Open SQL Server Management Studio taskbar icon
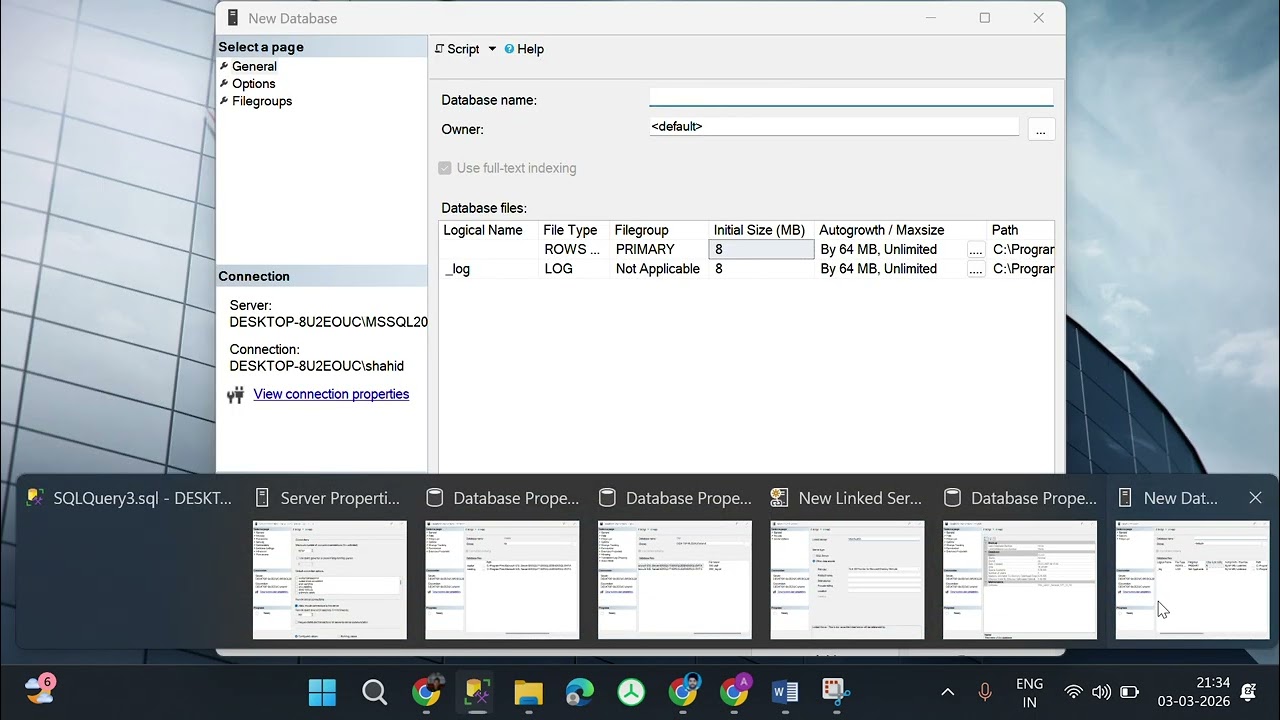The width and height of the screenshot is (1280, 720). (477, 692)
